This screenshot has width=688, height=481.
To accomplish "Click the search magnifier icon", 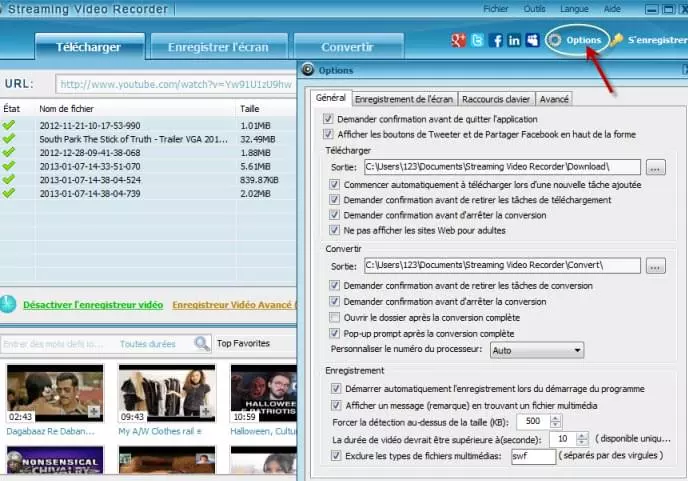I will (202, 344).
